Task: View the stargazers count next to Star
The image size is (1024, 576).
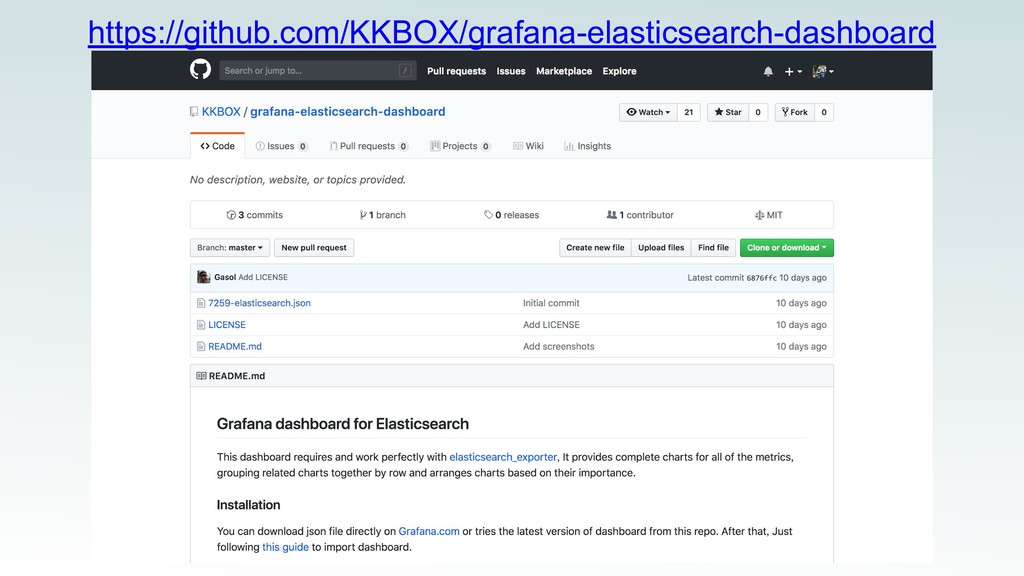Action: (758, 112)
